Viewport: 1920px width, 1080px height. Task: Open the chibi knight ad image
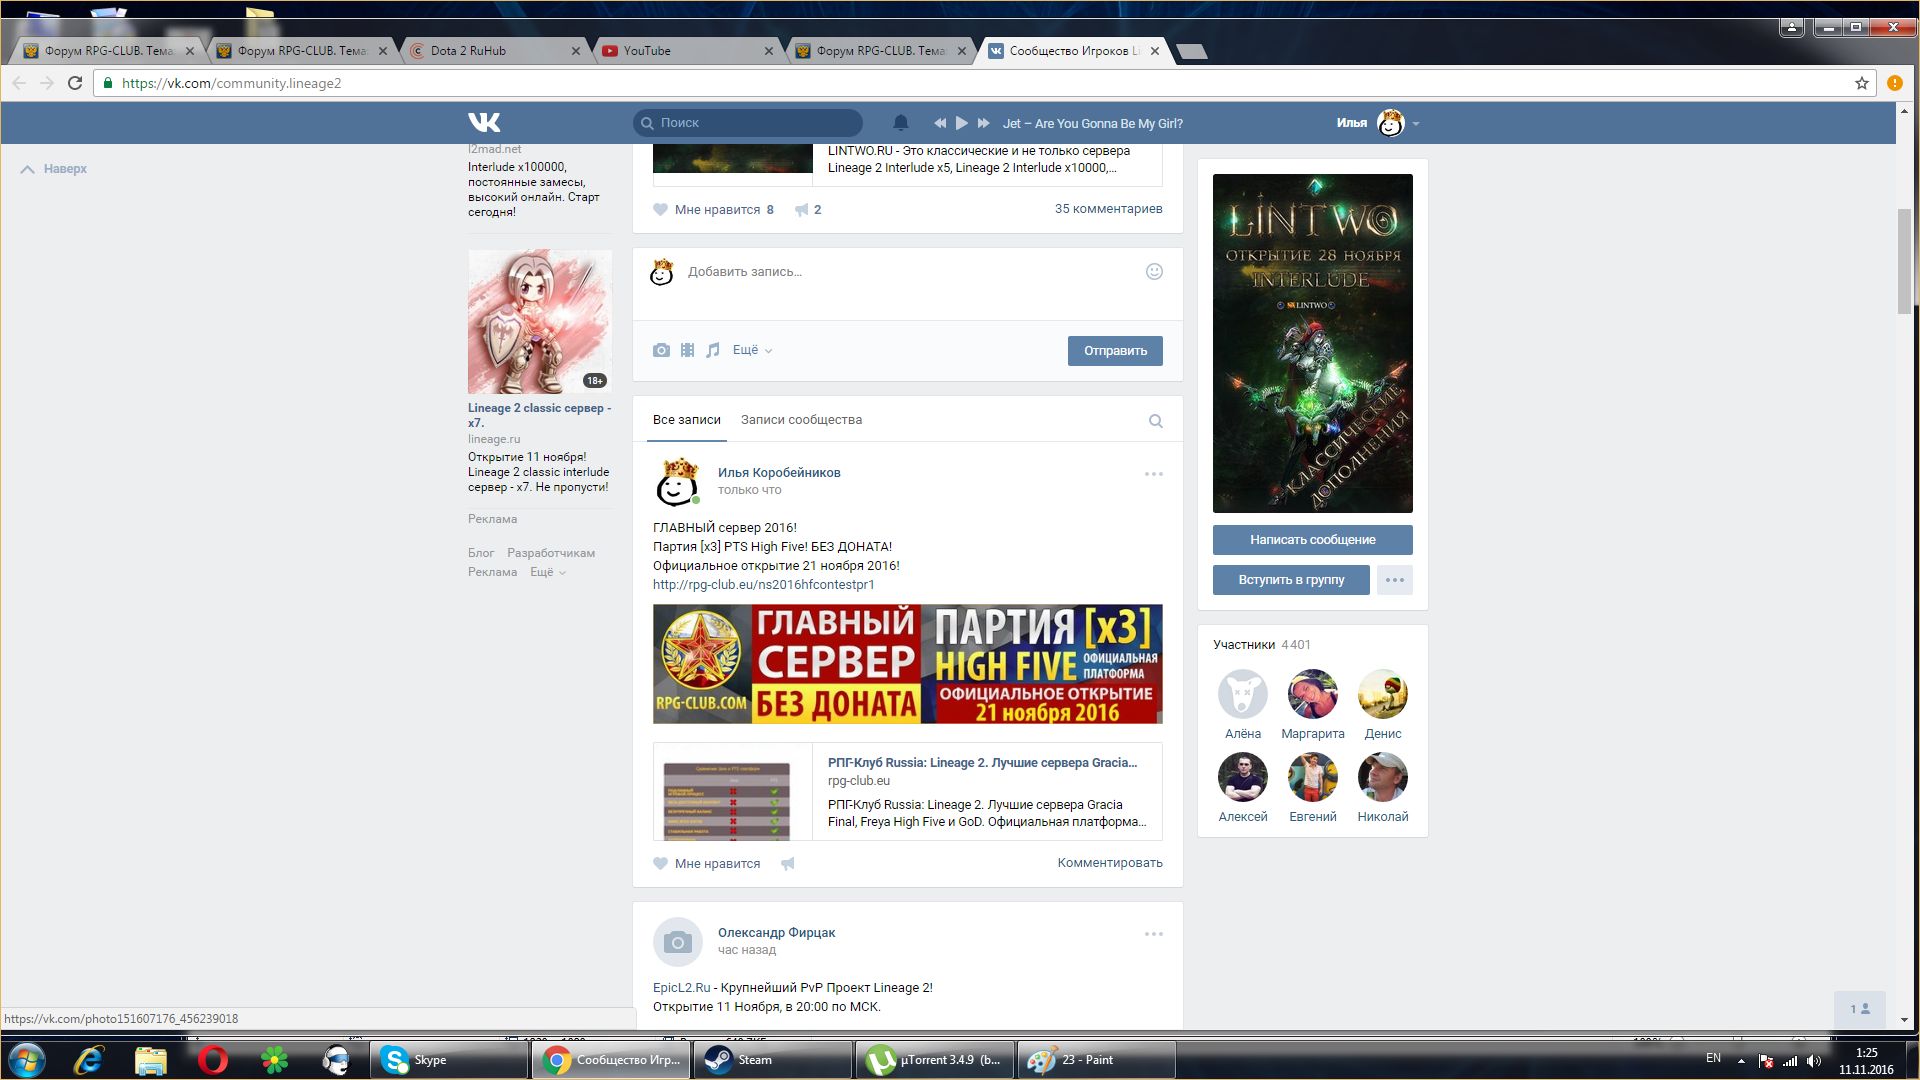click(540, 321)
